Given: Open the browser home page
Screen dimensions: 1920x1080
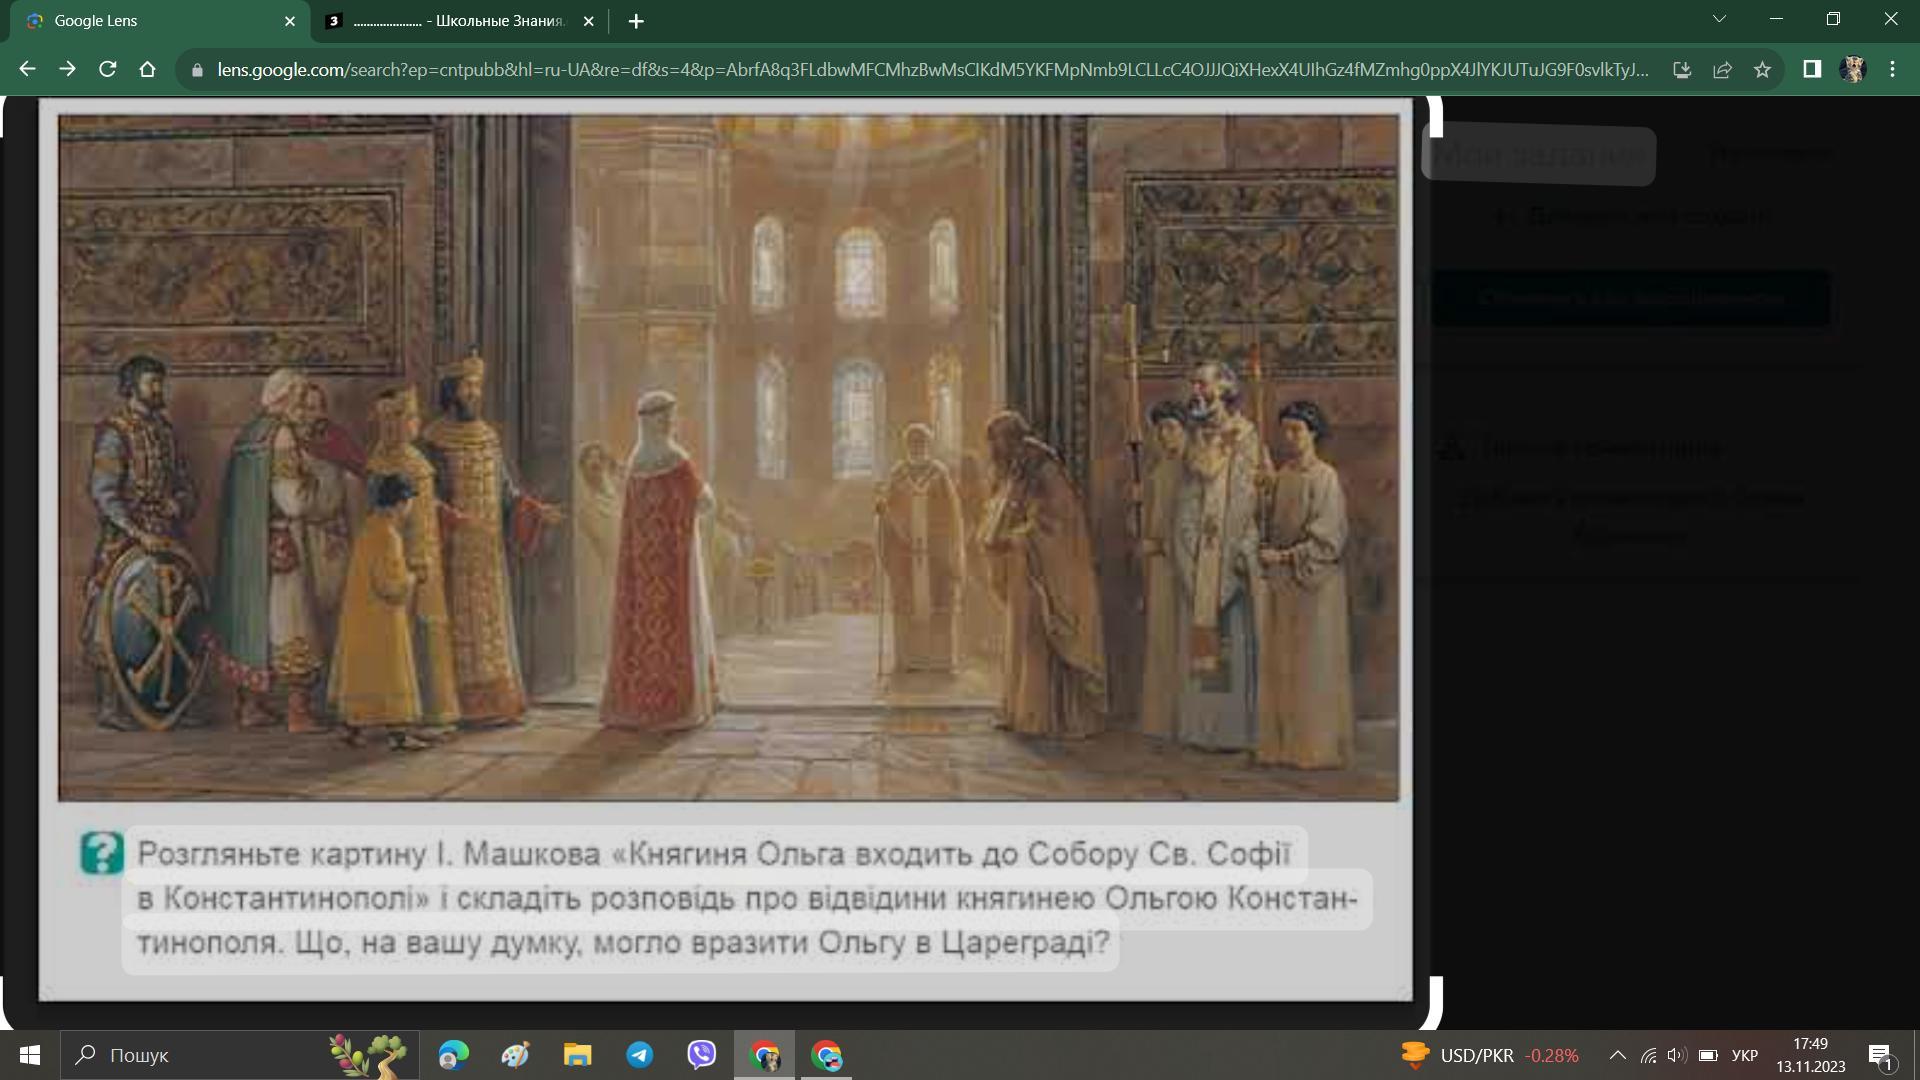Looking at the screenshot, I should click(x=147, y=69).
